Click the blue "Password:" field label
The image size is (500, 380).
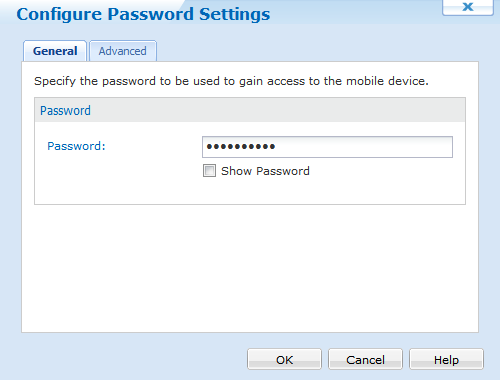point(76,146)
